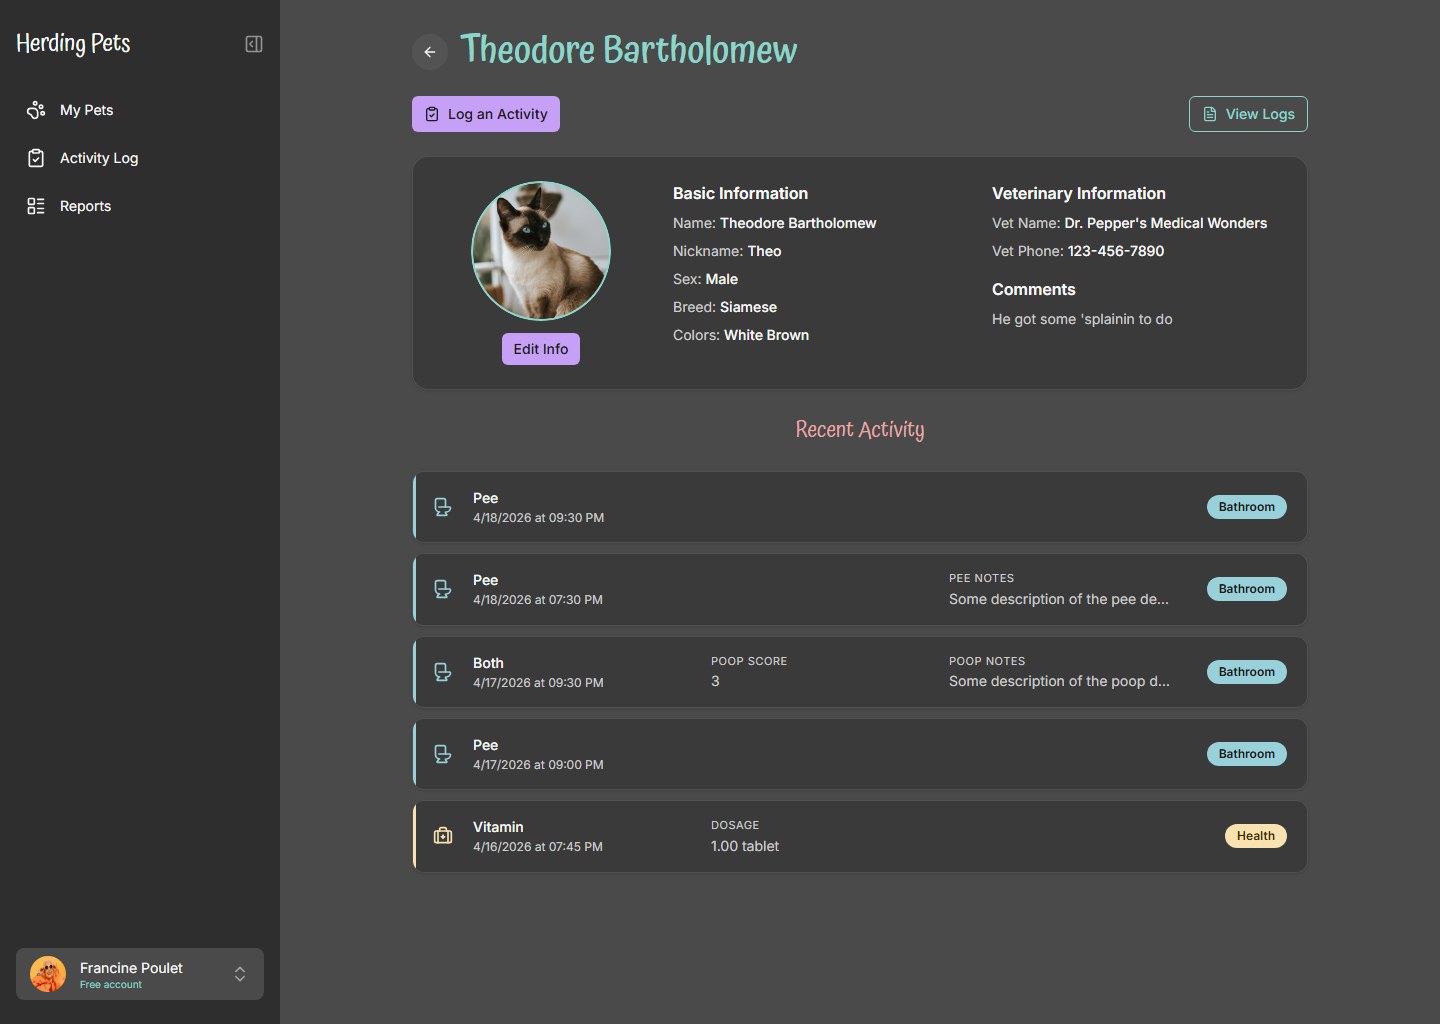Image resolution: width=1440 pixels, height=1024 pixels.
Task: Click Bathroom badge on Pee 4/18 09:30 PM
Action: (1247, 507)
